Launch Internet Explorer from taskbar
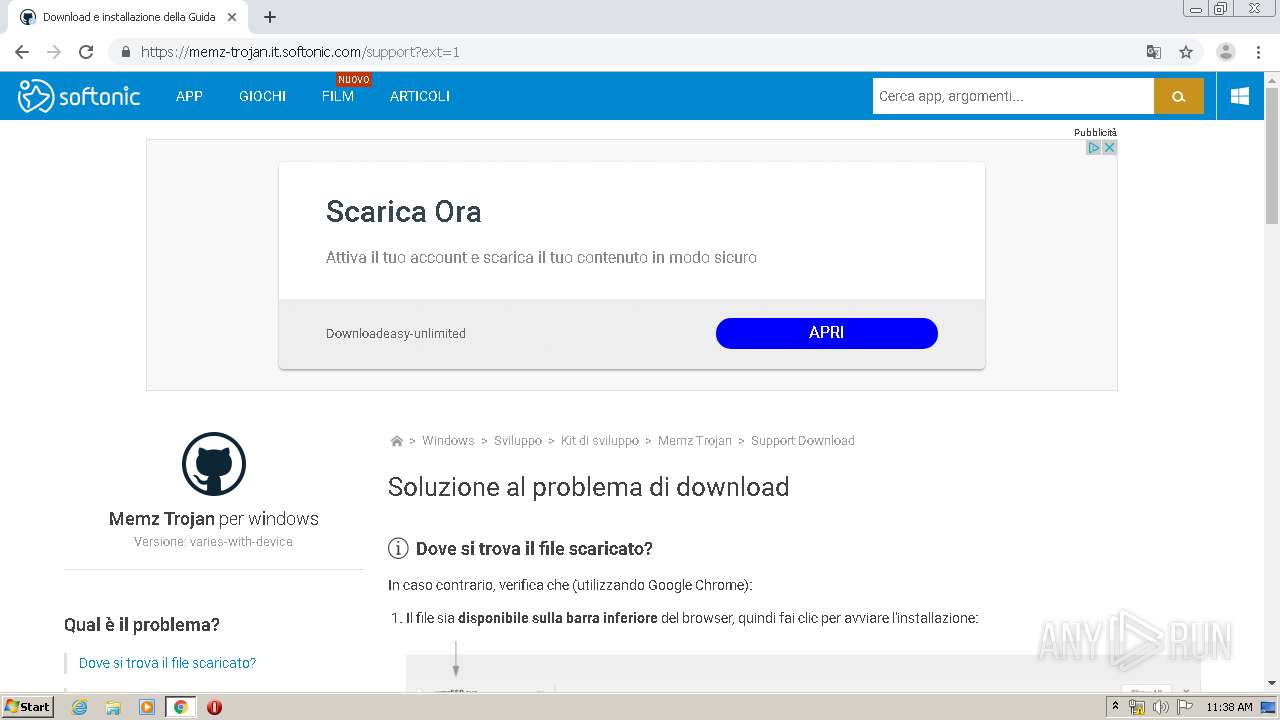The width and height of the screenshot is (1280, 720). click(x=80, y=707)
